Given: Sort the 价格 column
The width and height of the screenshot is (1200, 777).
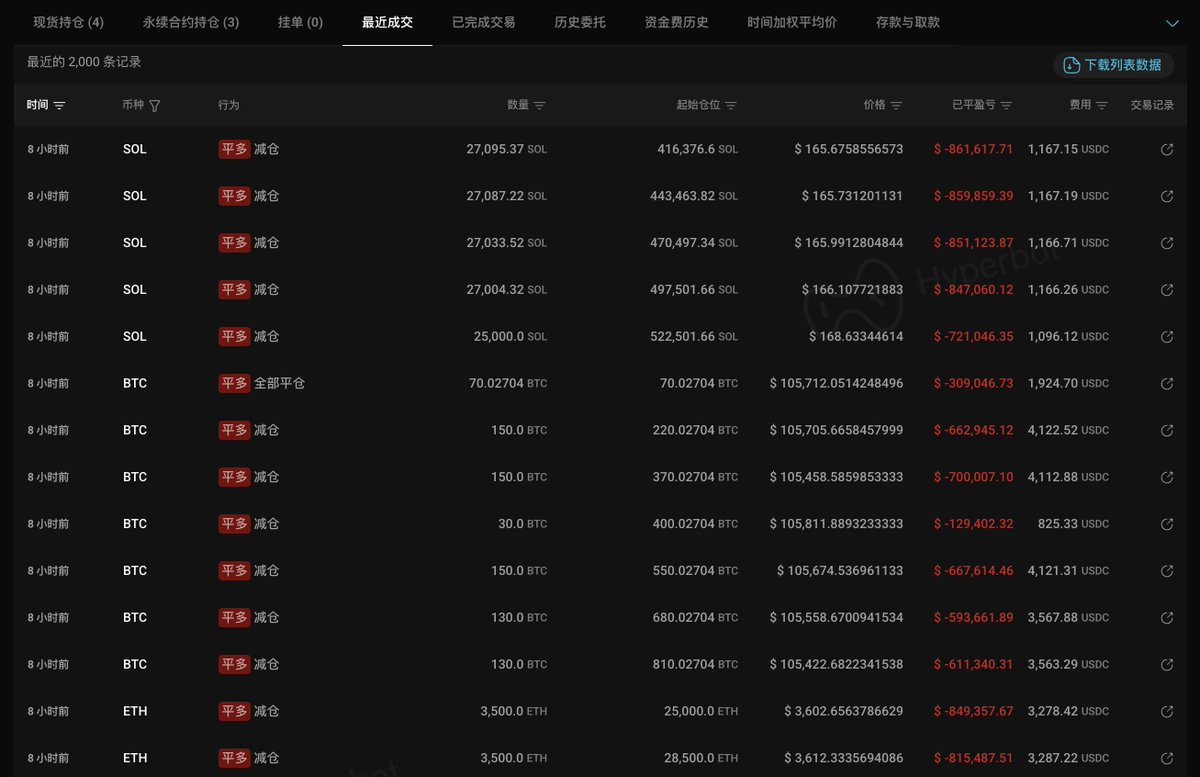Looking at the screenshot, I should (x=896, y=105).
